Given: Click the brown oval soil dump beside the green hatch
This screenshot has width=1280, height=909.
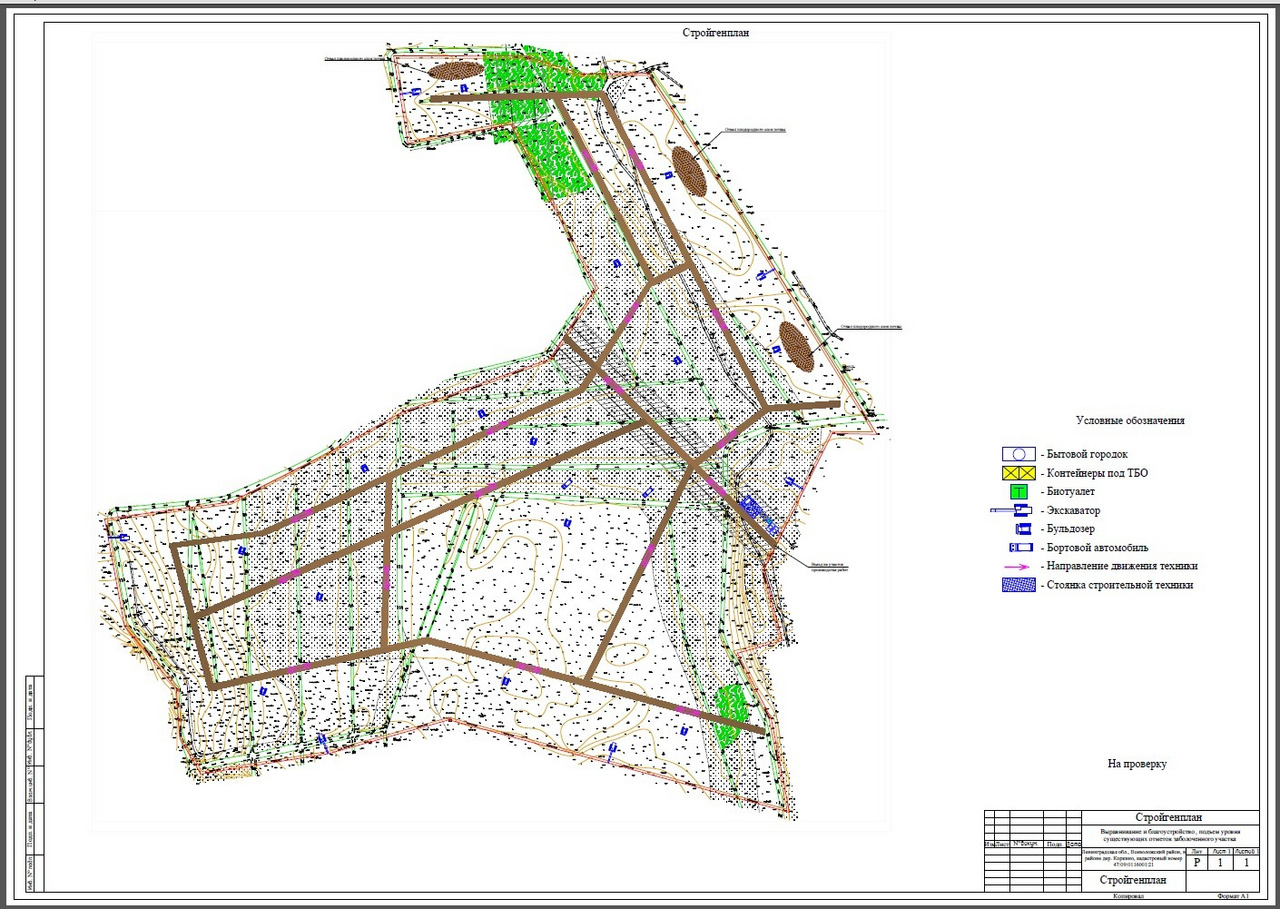Looking at the screenshot, I should pyautogui.click(x=455, y=71).
